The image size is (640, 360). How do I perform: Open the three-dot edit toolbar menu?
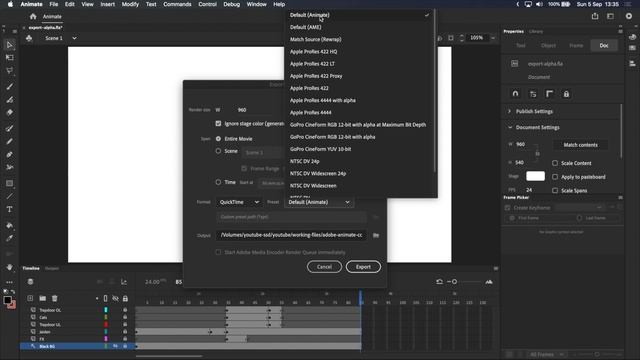(x=9, y=282)
